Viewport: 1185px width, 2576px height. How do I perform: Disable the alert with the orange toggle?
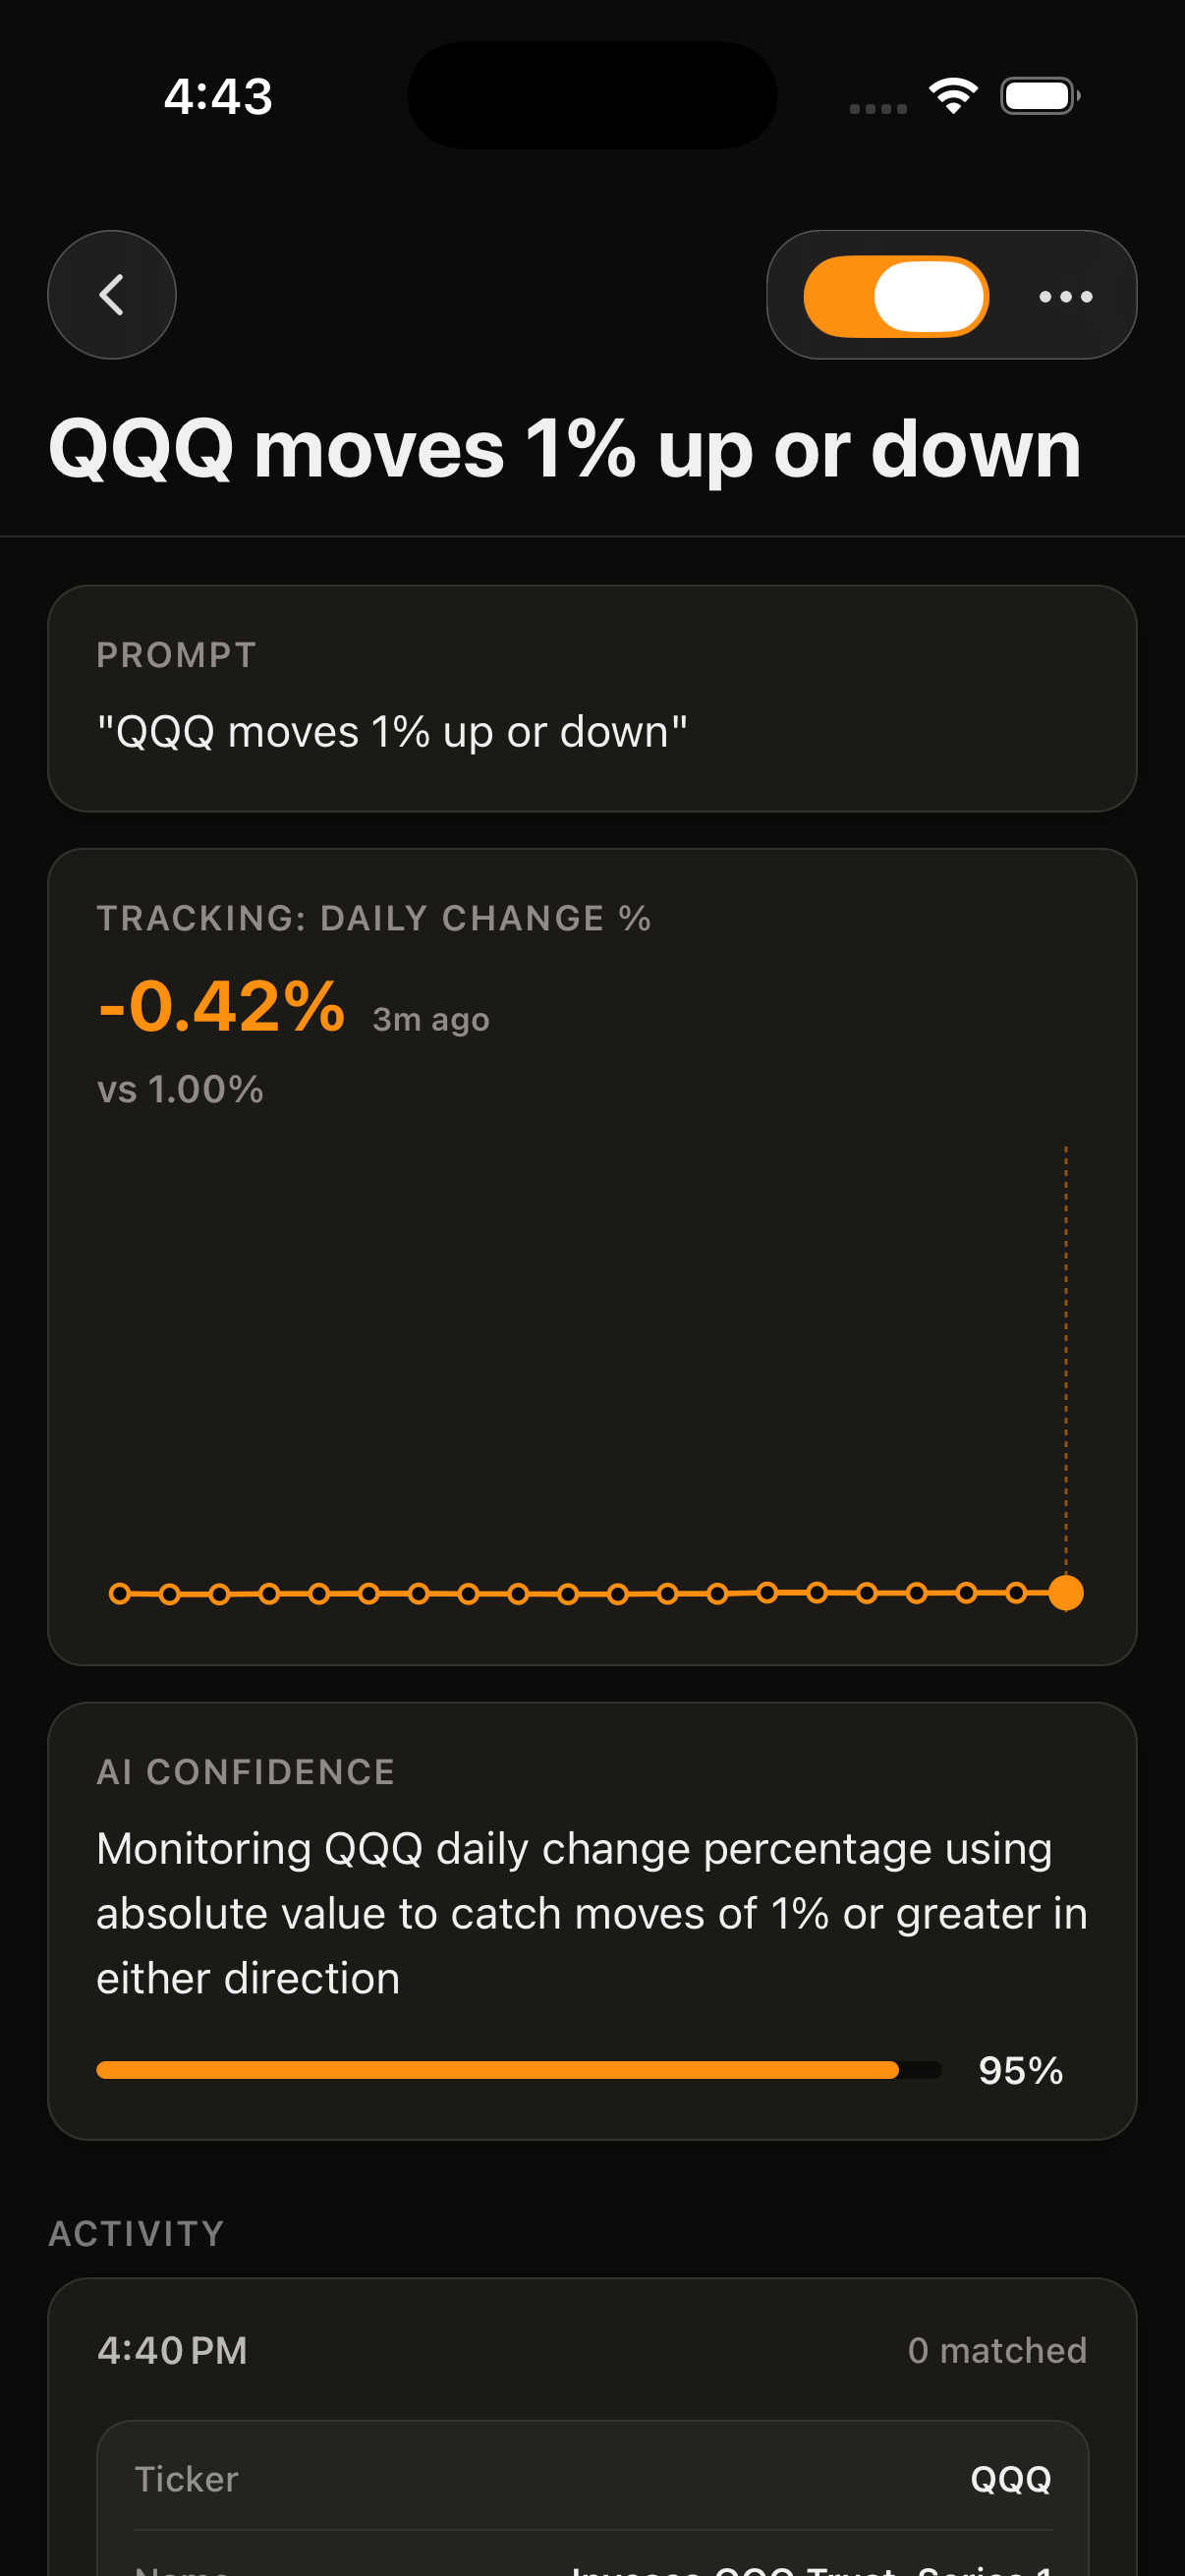click(895, 296)
